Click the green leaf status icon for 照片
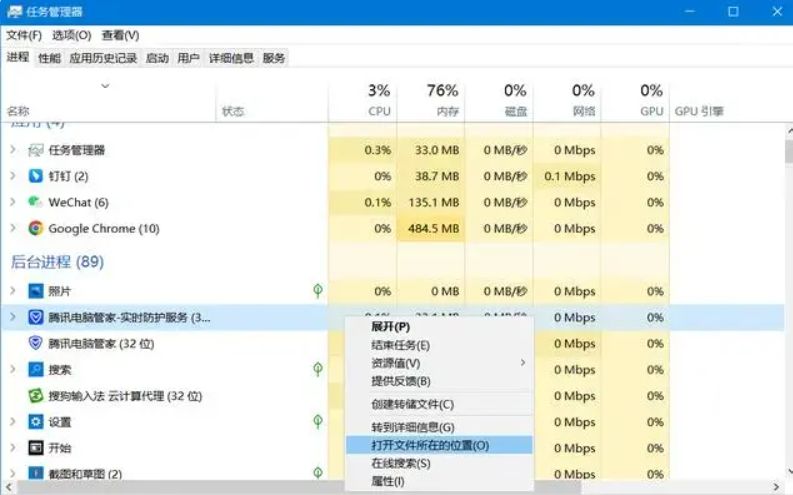Viewport: 793px width, 495px height. click(x=318, y=291)
